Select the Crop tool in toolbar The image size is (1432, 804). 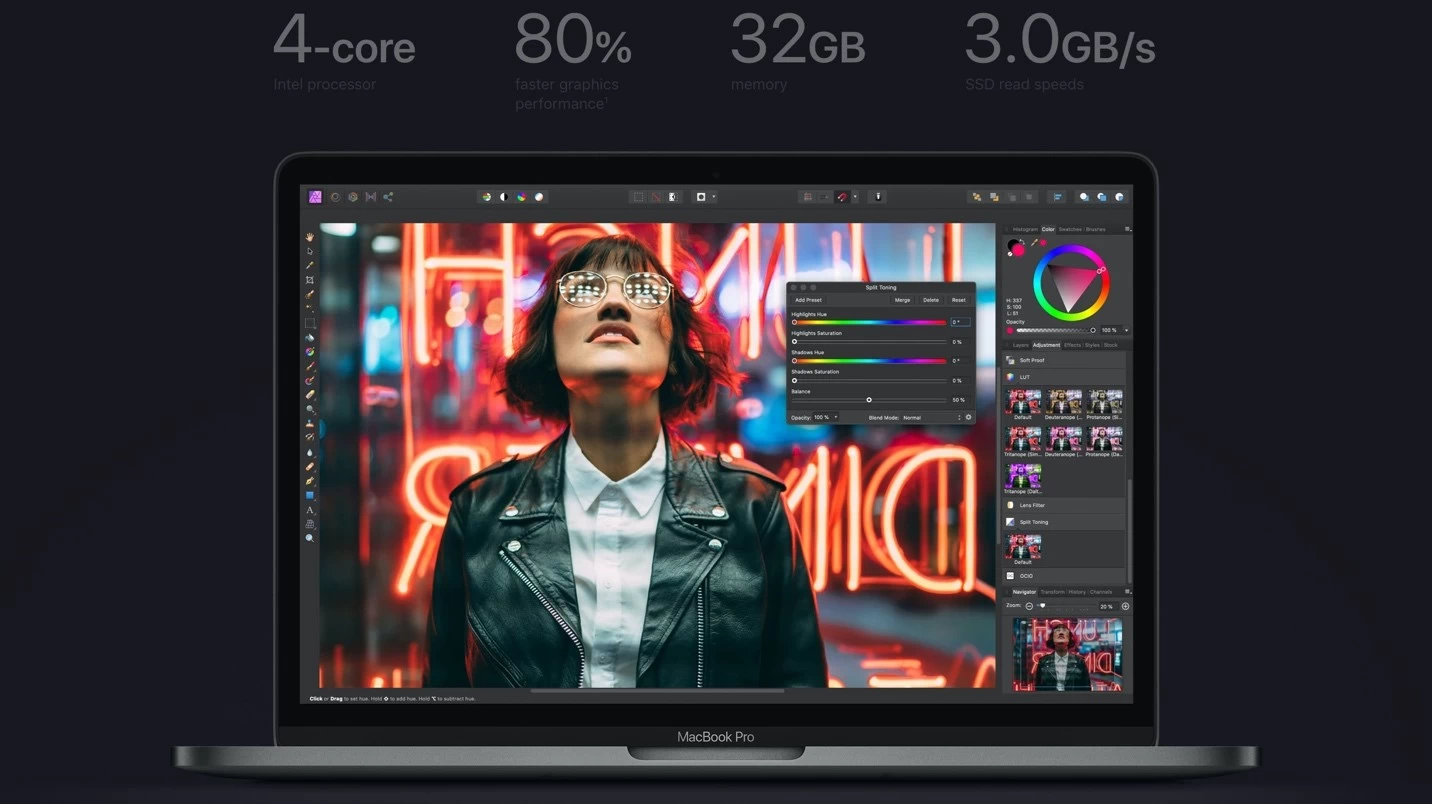[310, 280]
